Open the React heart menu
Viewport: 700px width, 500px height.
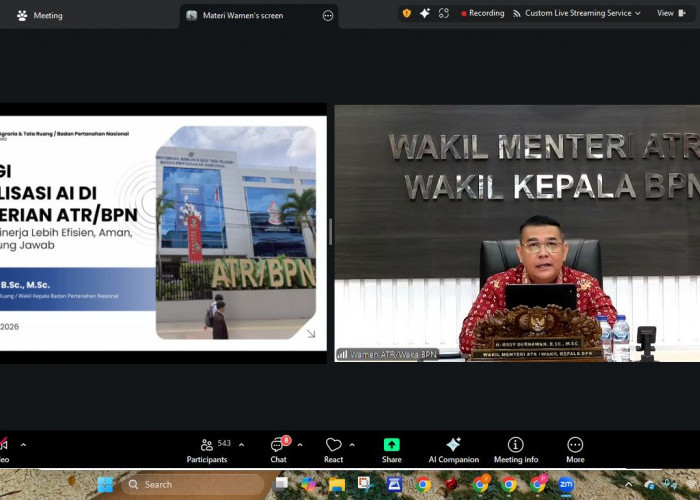(x=333, y=450)
